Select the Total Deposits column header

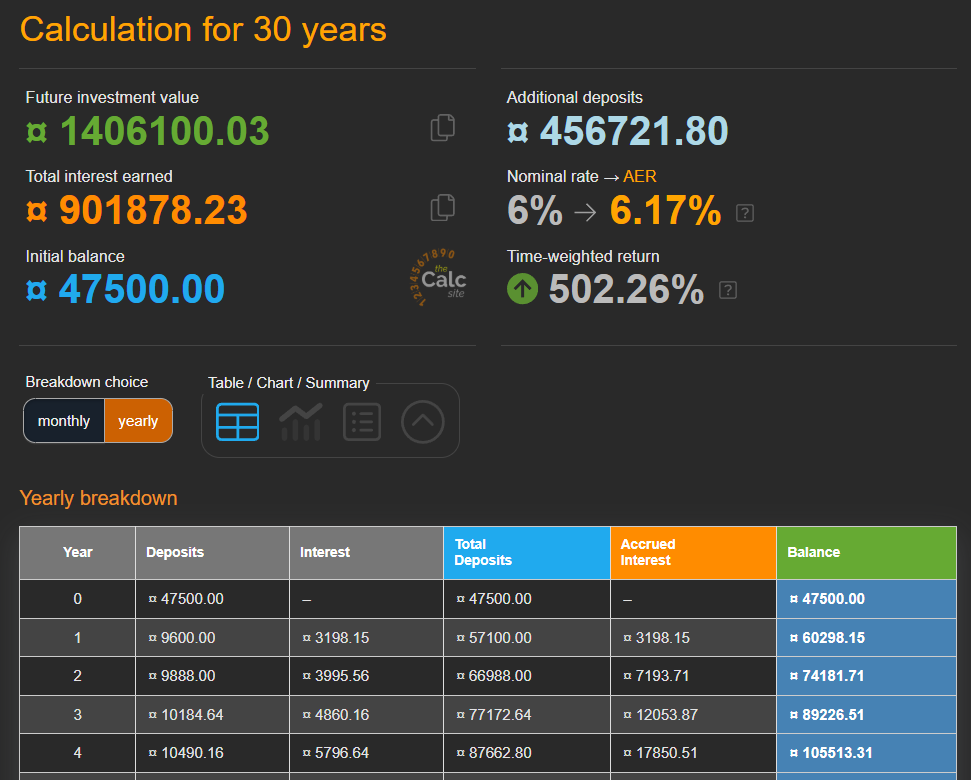(526, 552)
